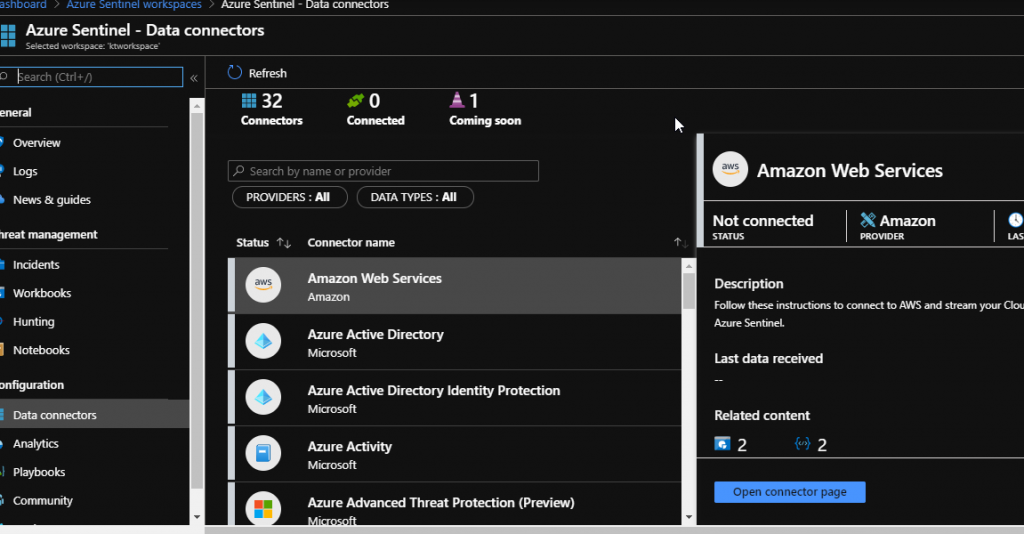Open the PROVIDERS filter dropdown

289,197
